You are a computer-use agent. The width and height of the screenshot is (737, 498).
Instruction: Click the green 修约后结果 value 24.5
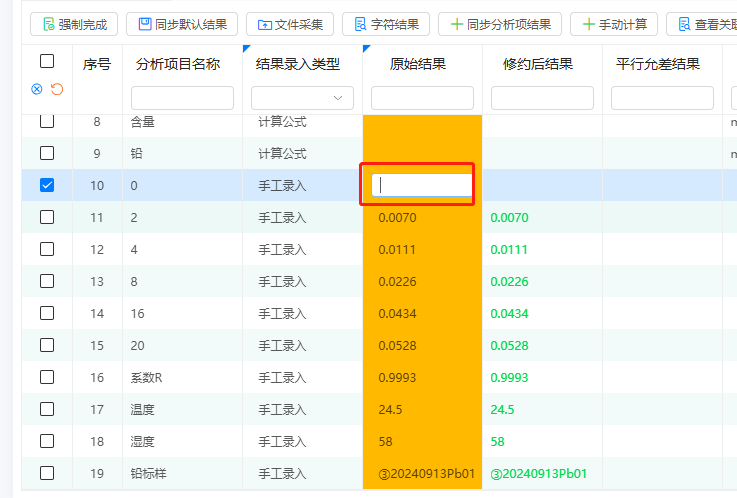tap(504, 409)
